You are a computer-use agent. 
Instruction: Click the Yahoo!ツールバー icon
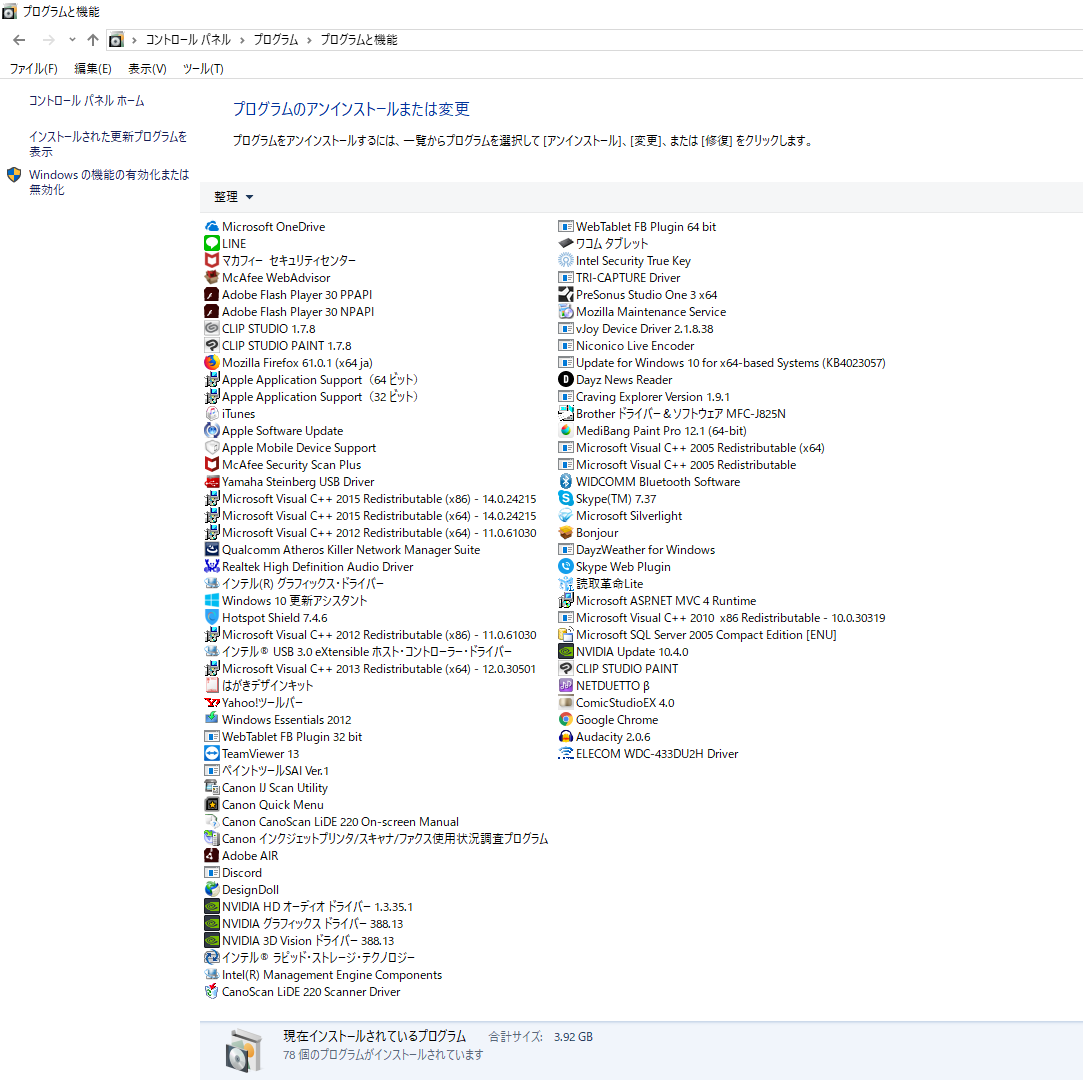[x=212, y=703]
